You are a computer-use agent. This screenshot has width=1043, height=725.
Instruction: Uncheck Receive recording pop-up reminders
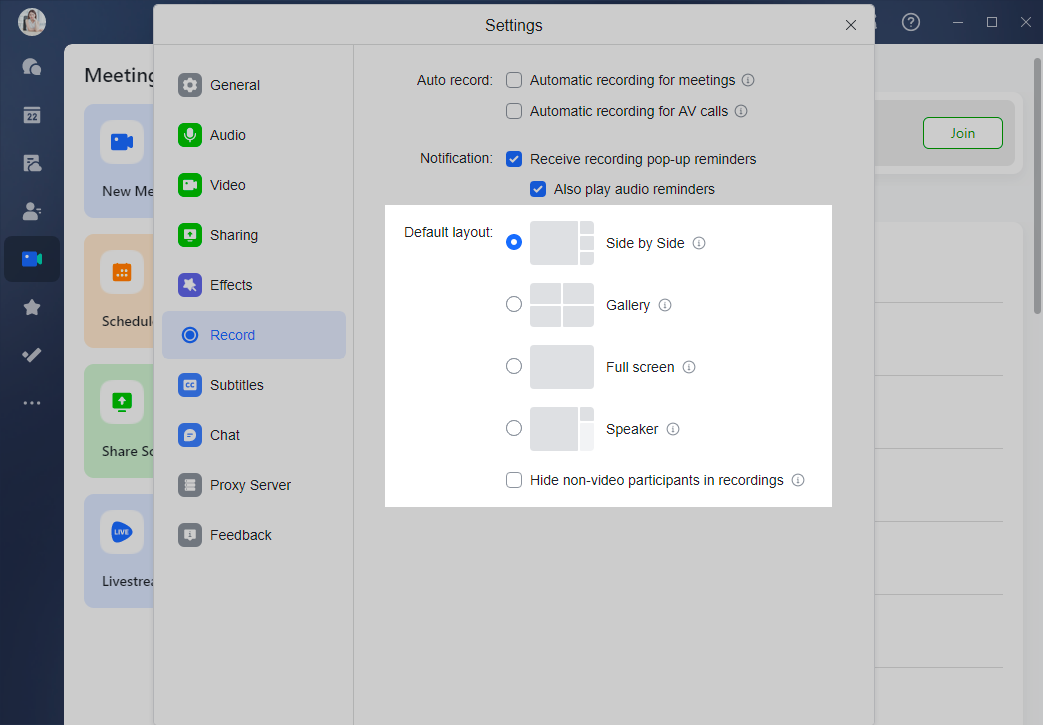point(514,159)
